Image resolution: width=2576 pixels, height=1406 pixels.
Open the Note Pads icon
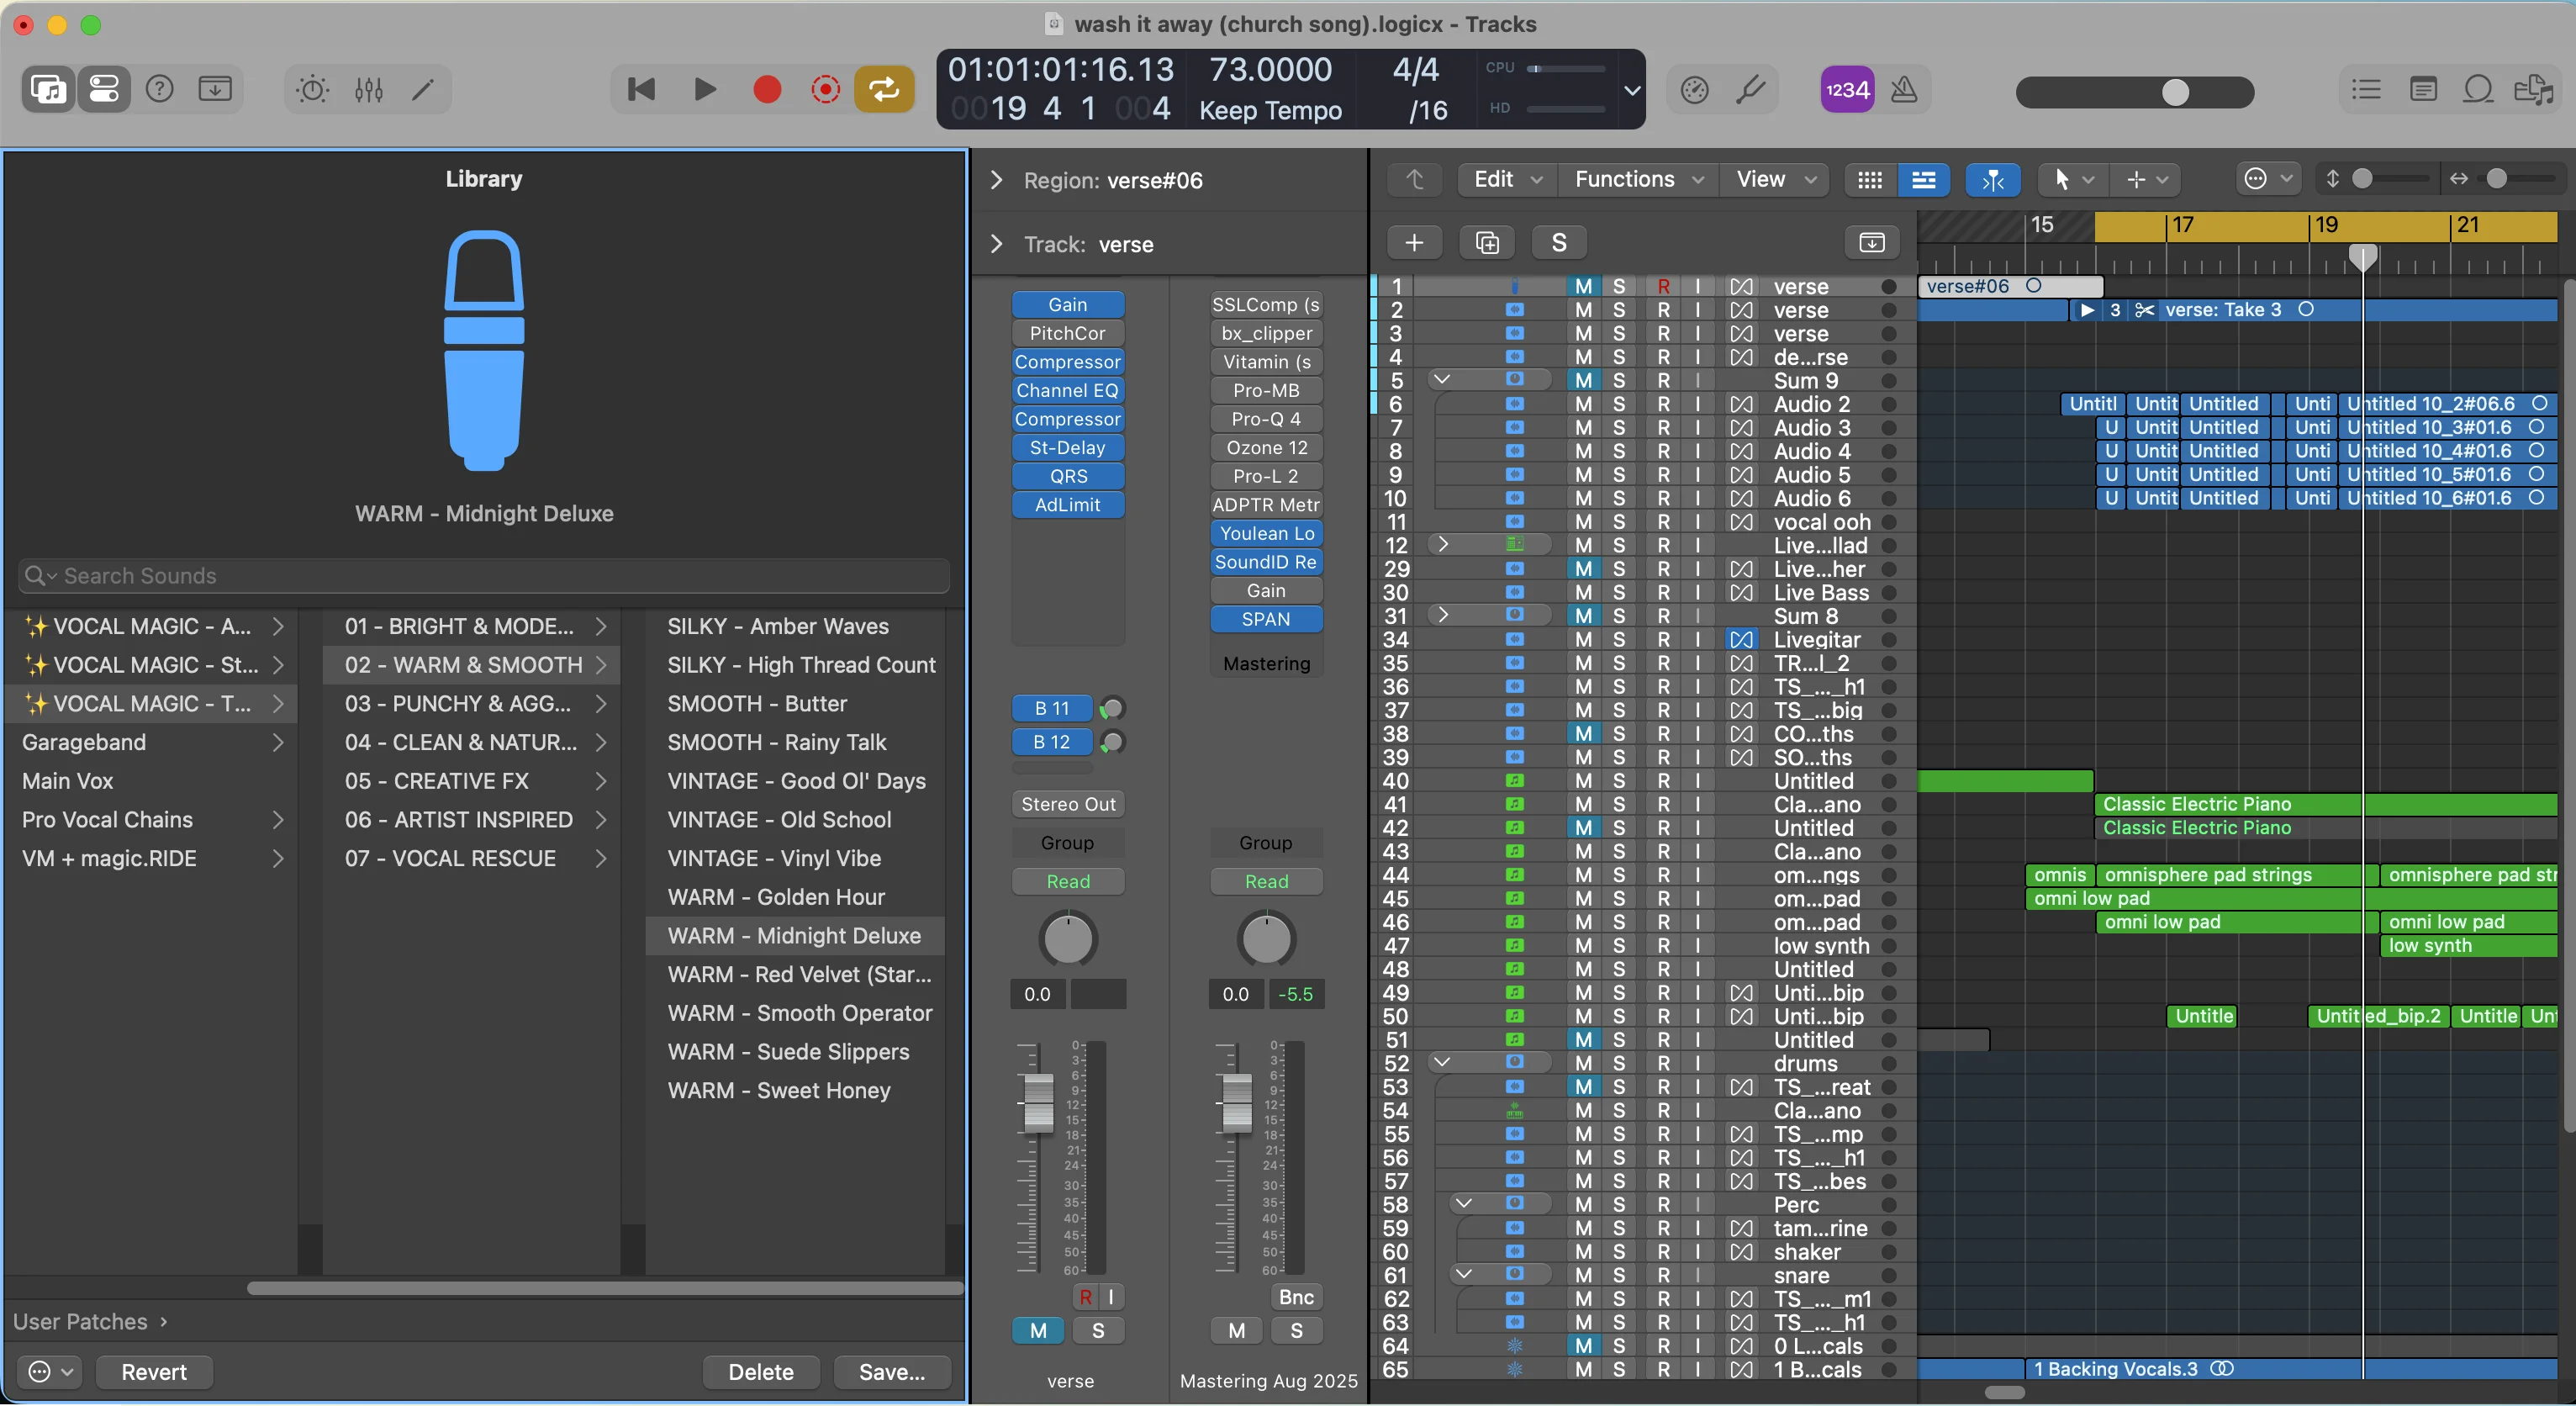coord(2424,89)
